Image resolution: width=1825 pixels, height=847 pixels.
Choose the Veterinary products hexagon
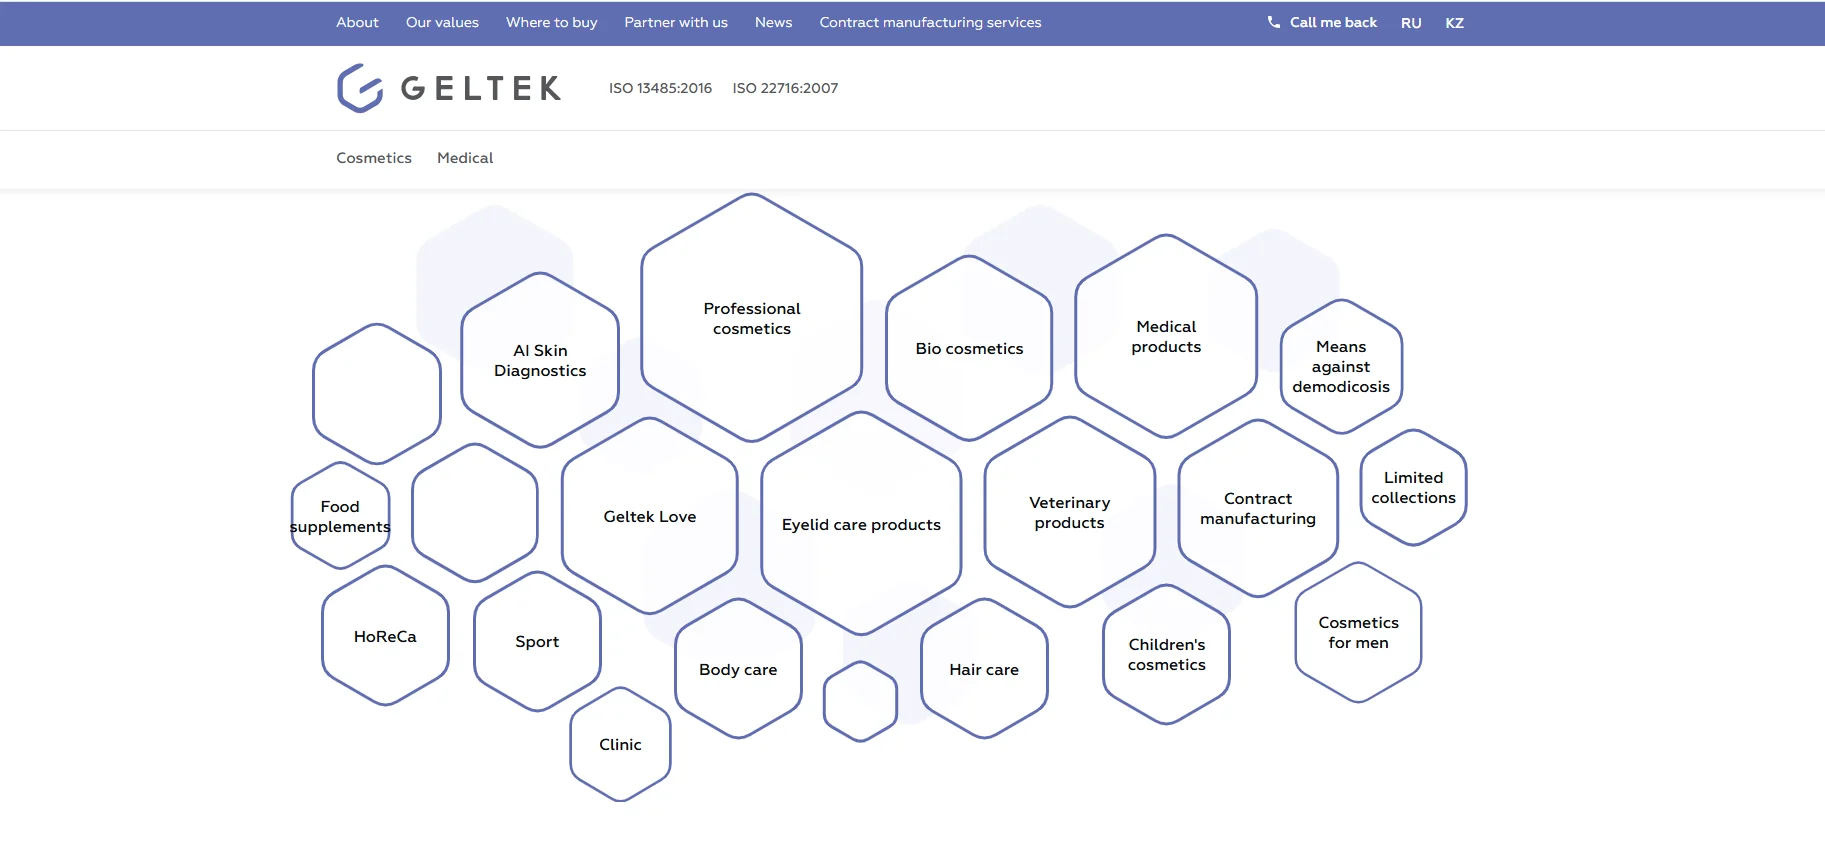(1069, 512)
